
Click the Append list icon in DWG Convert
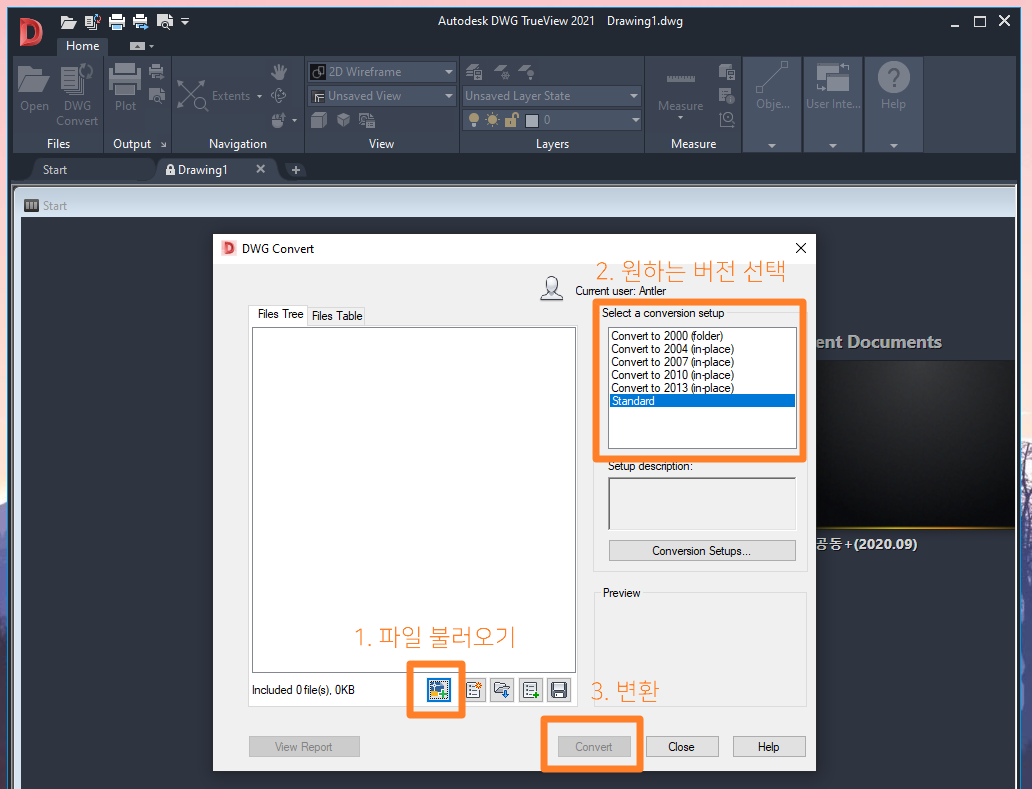[530, 690]
